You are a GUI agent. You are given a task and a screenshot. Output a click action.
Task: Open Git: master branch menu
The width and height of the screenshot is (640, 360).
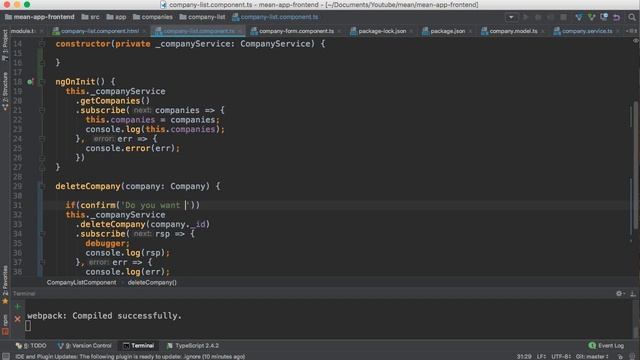pos(592,357)
